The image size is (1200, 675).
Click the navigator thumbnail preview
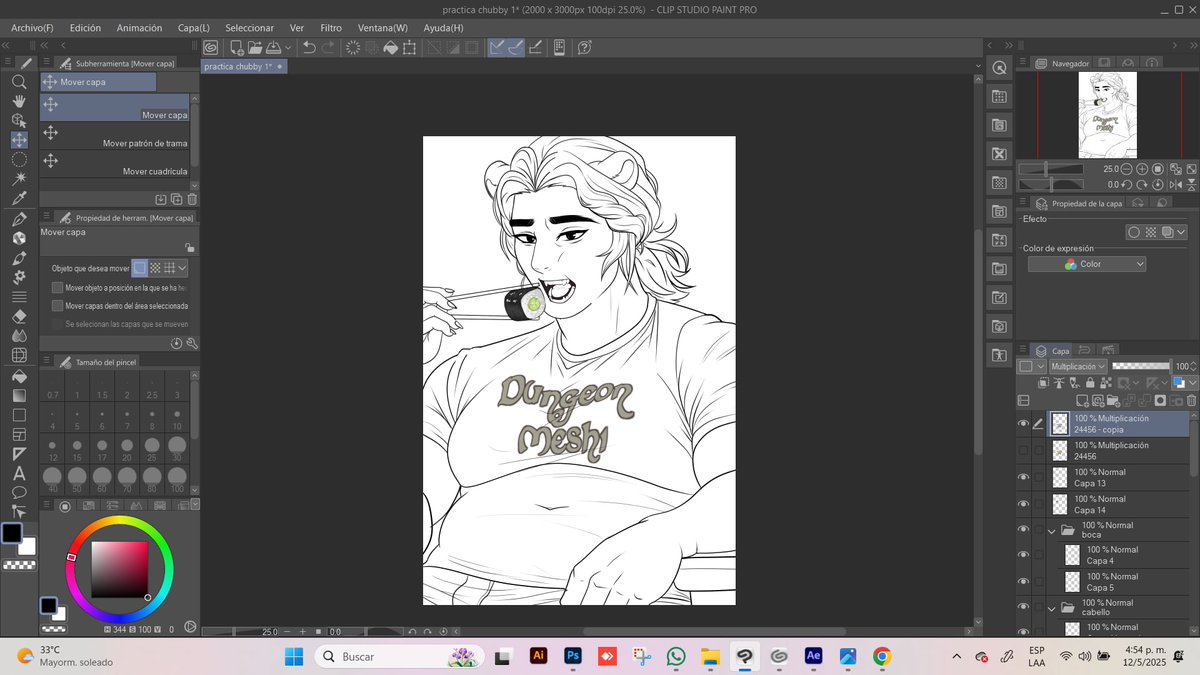tap(1110, 114)
